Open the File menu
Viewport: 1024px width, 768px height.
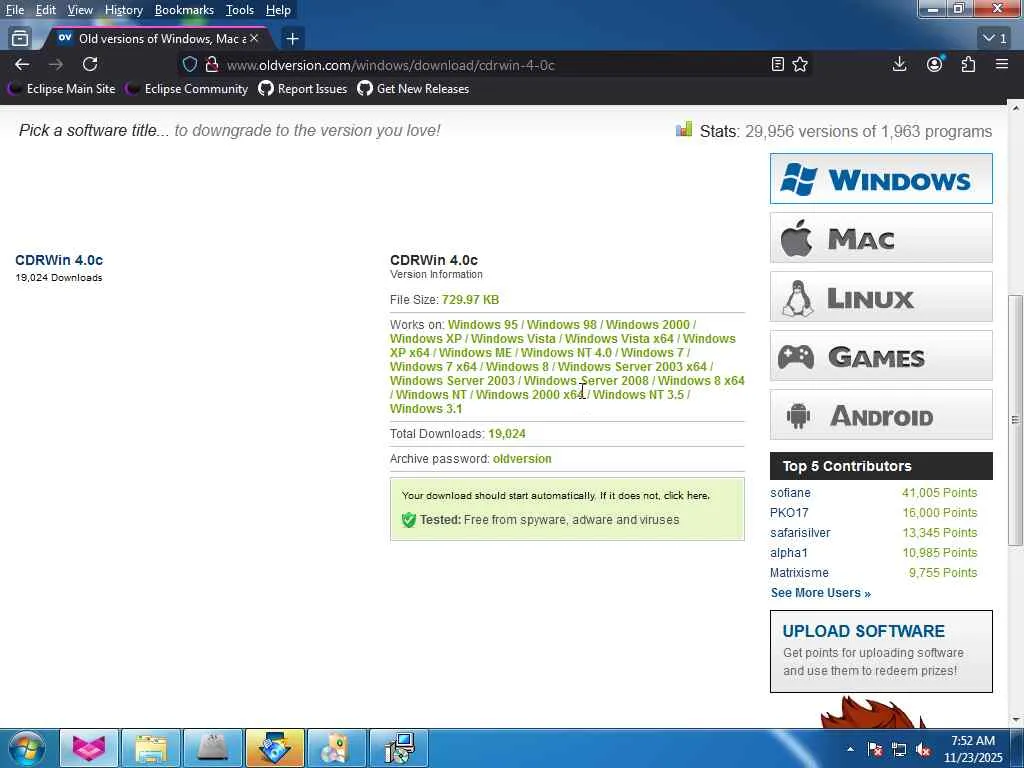click(x=15, y=10)
